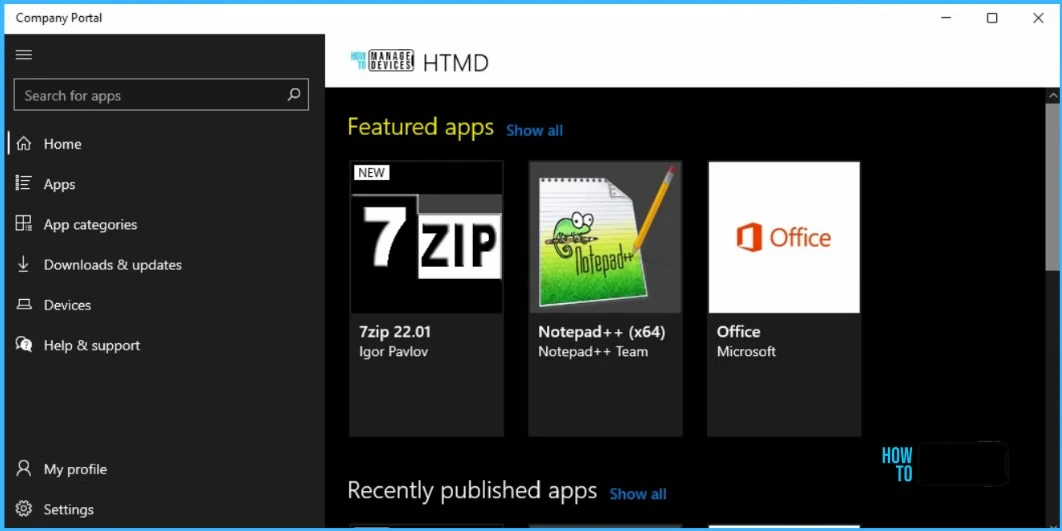Viewport: 1062px width, 531px height.
Task: Click the My profile person icon
Action: (x=24, y=469)
